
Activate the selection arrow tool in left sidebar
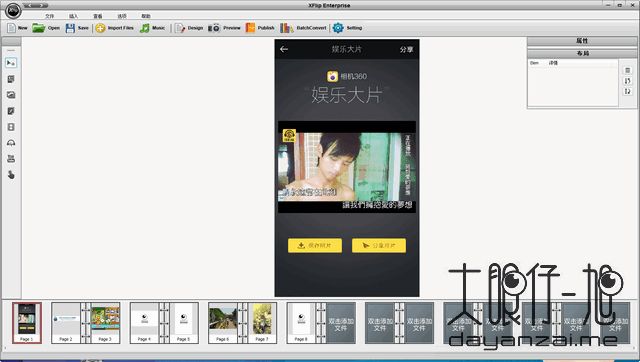[11, 63]
